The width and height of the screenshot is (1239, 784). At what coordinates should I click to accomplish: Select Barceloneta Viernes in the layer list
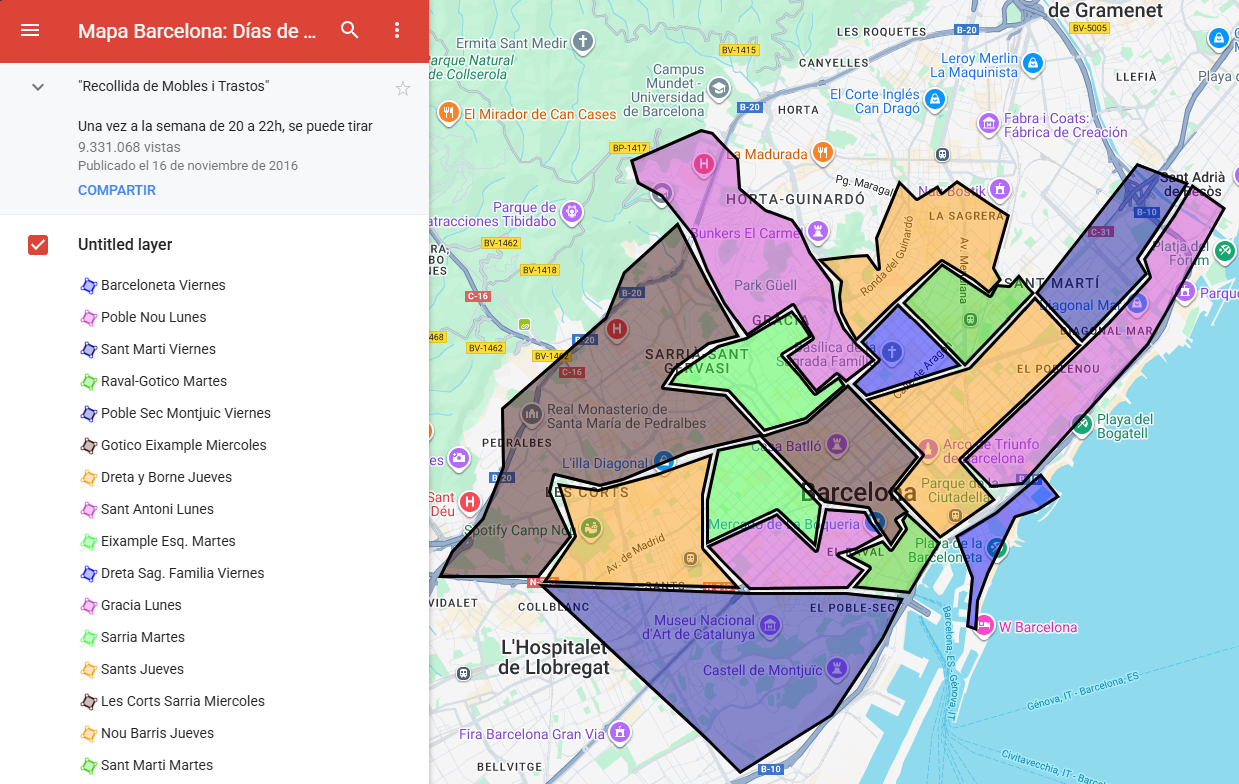pyautogui.click(x=163, y=285)
